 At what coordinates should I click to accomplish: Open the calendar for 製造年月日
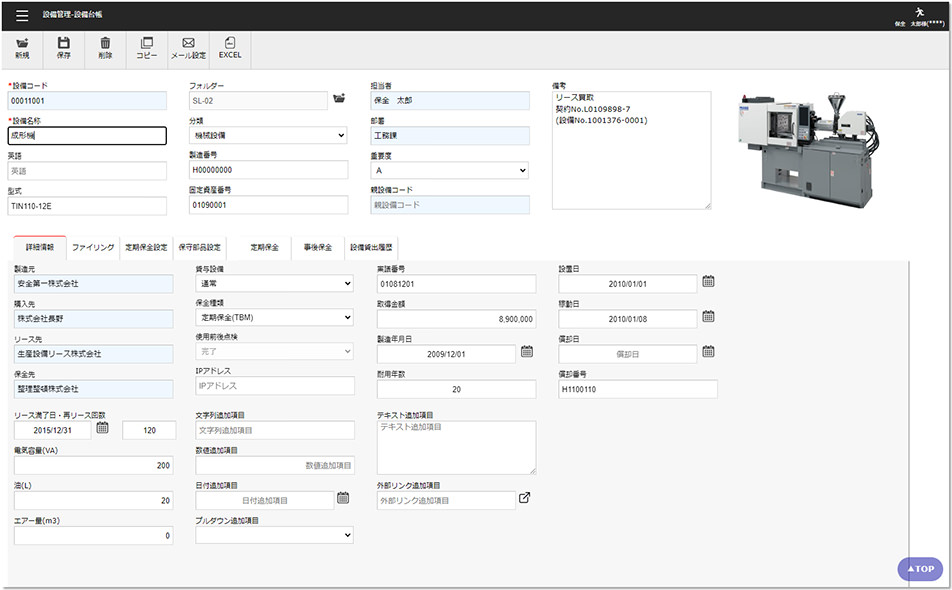click(527, 351)
